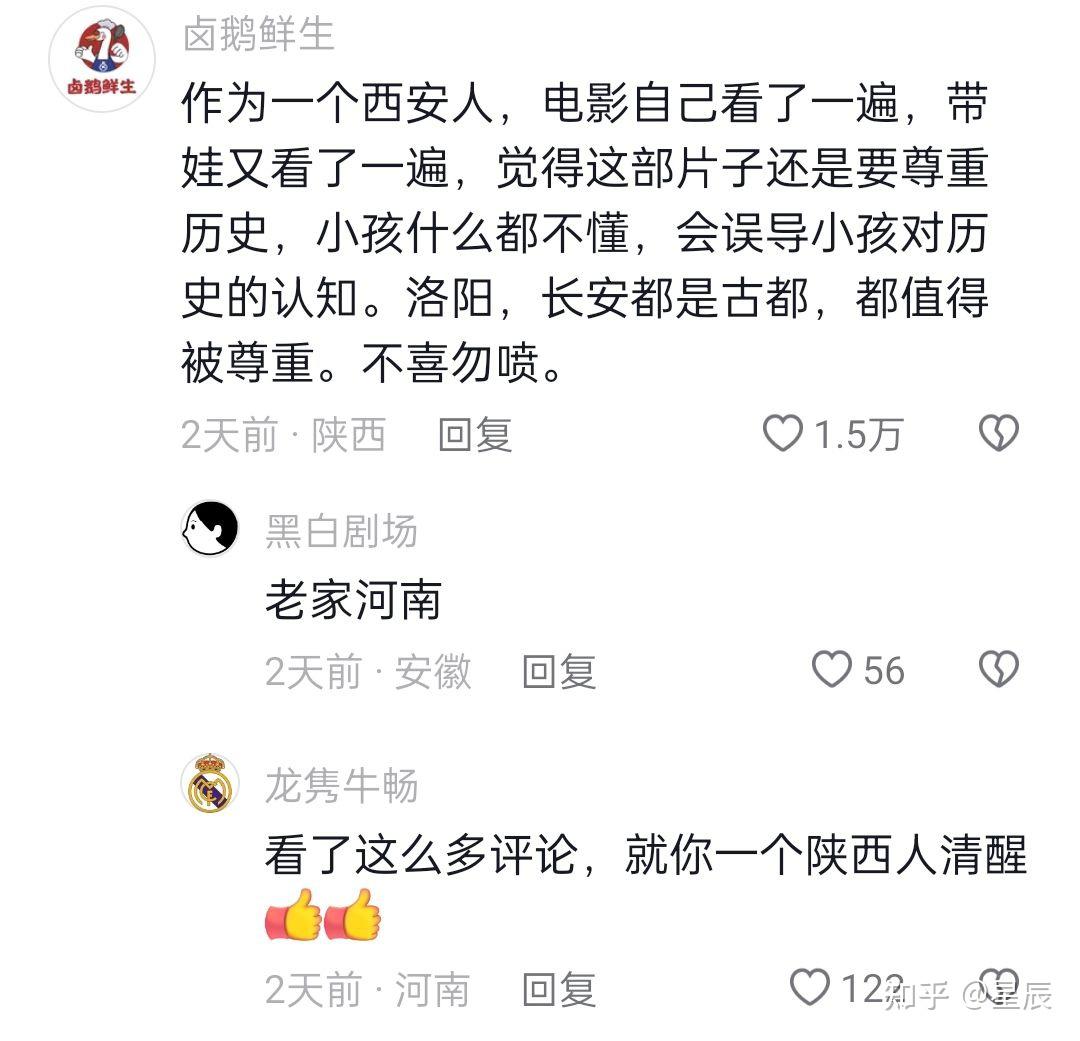
Task: Open username 黑白剧场
Action: click(x=342, y=531)
